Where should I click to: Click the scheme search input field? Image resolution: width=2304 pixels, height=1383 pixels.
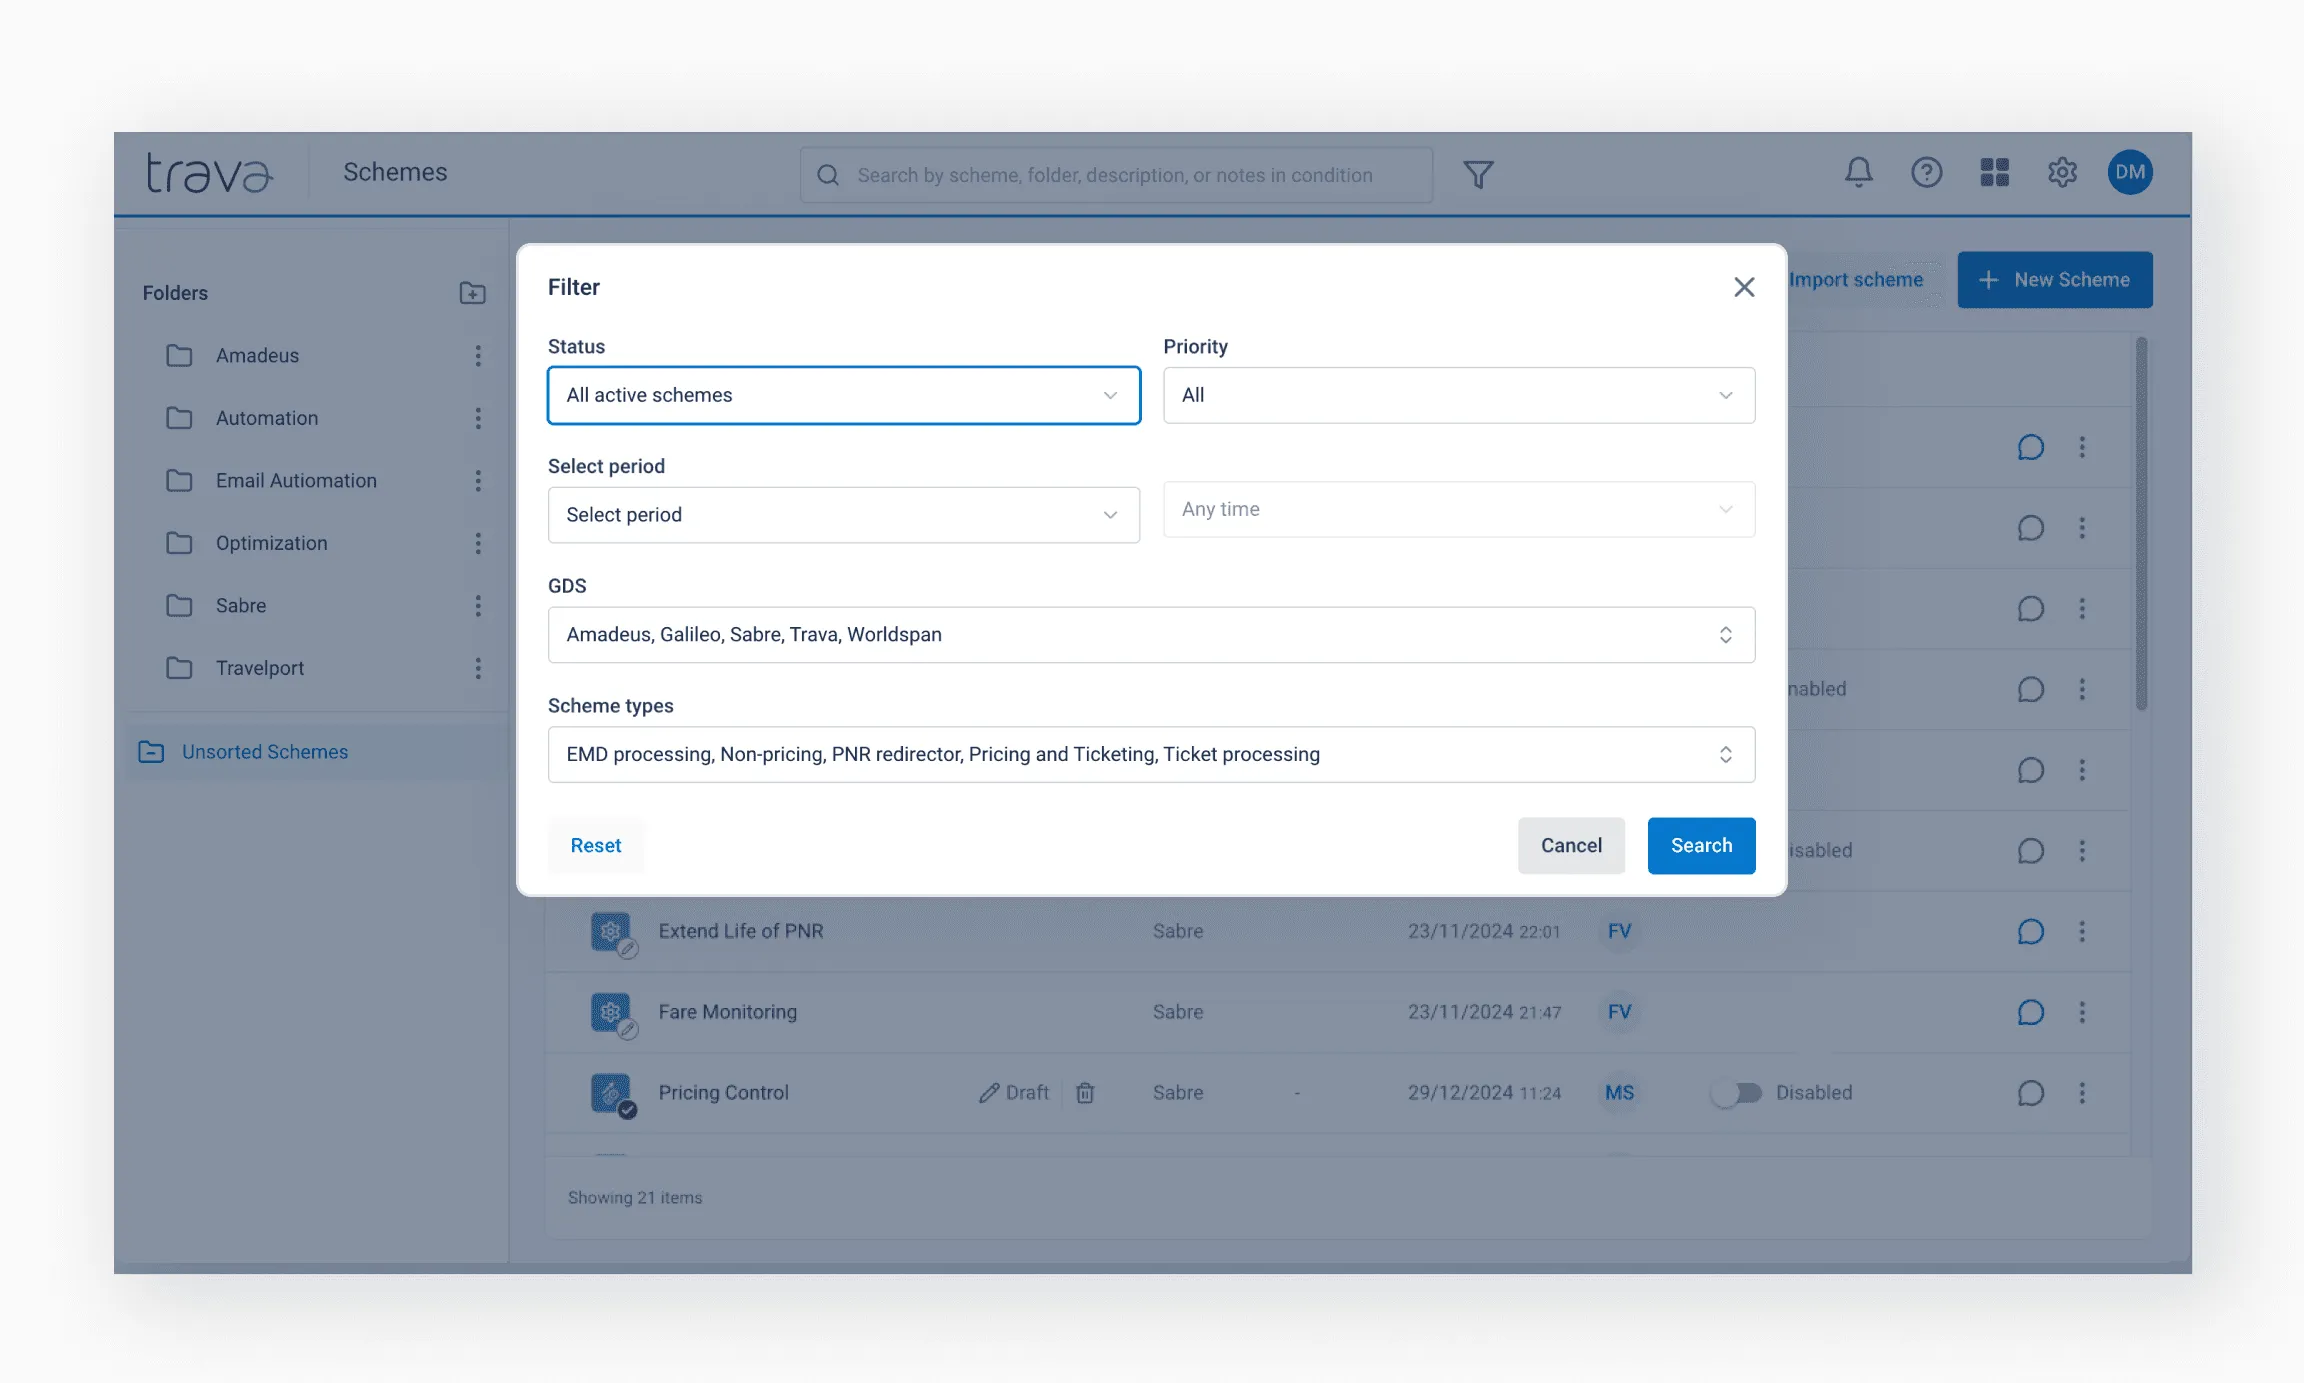click(1115, 174)
